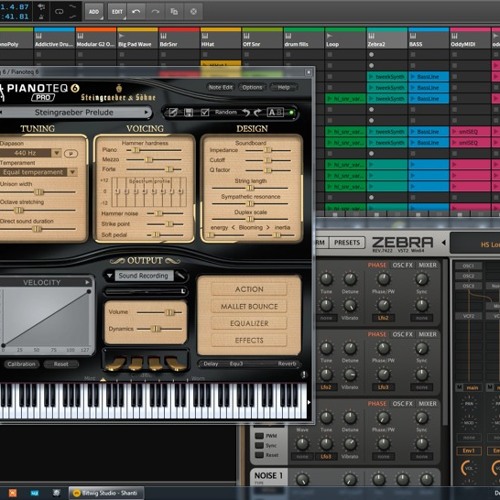Click next-preset arrow right of Steingraeber Prelude
The height and width of the screenshot is (500, 500).
pyautogui.click(x=147, y=113)
